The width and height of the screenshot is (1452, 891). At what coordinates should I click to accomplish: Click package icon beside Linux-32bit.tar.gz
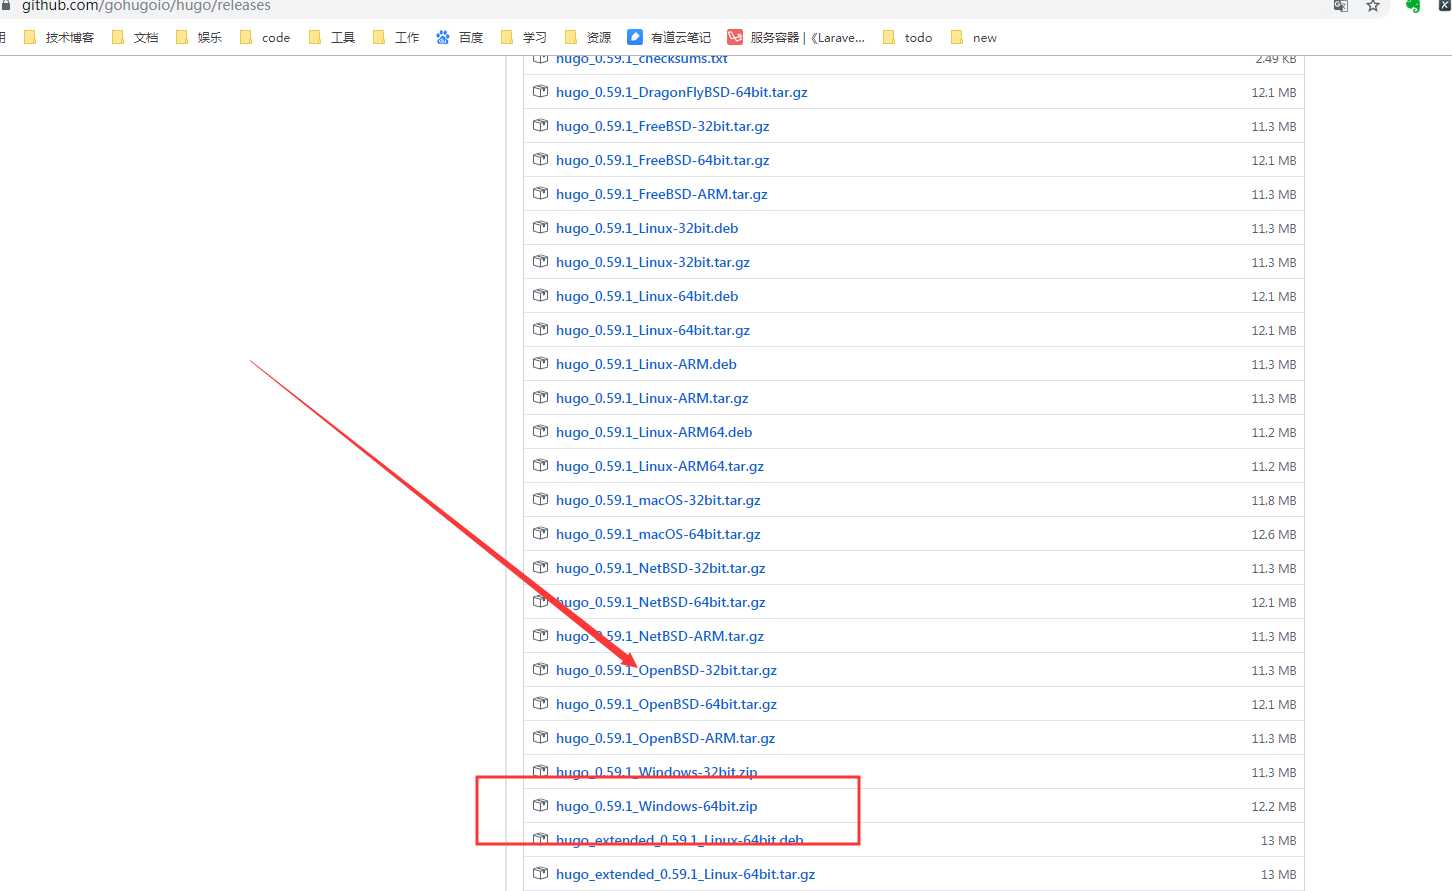click(541, 261)
